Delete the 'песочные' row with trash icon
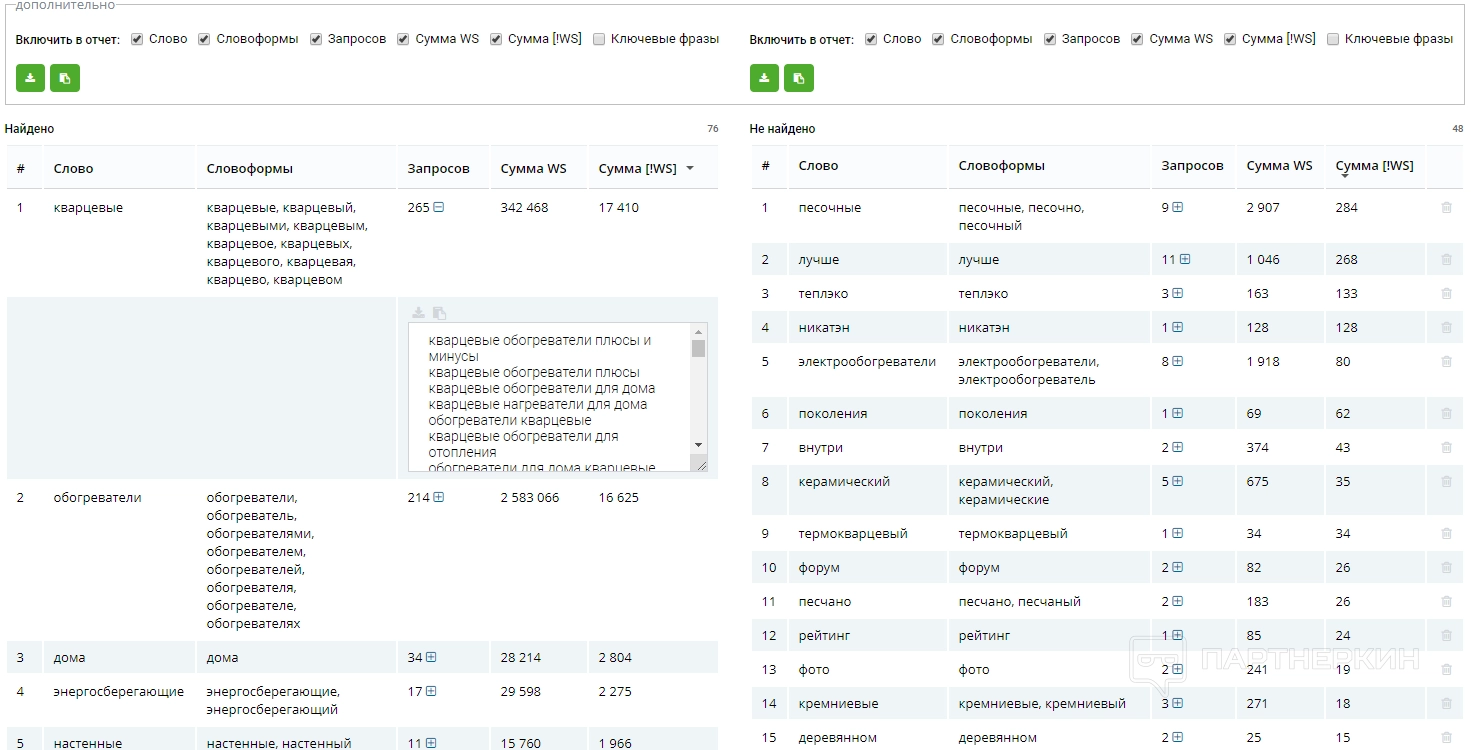Viewport: 1471px width, 750px height. point(1446,208)
